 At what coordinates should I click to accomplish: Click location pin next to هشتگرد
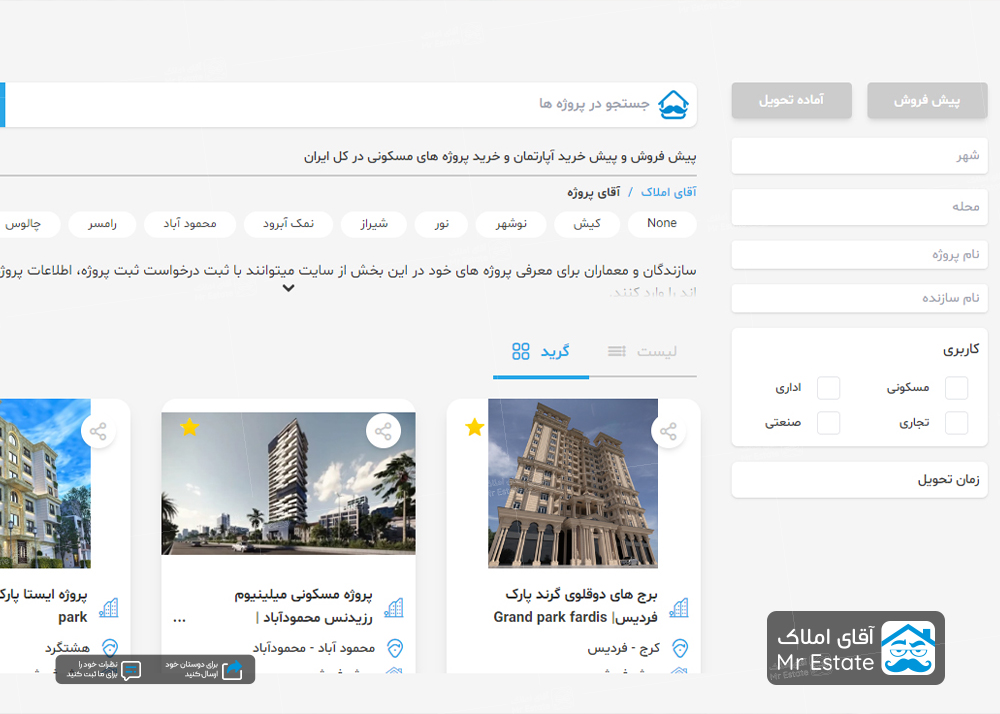click(110, 648)
